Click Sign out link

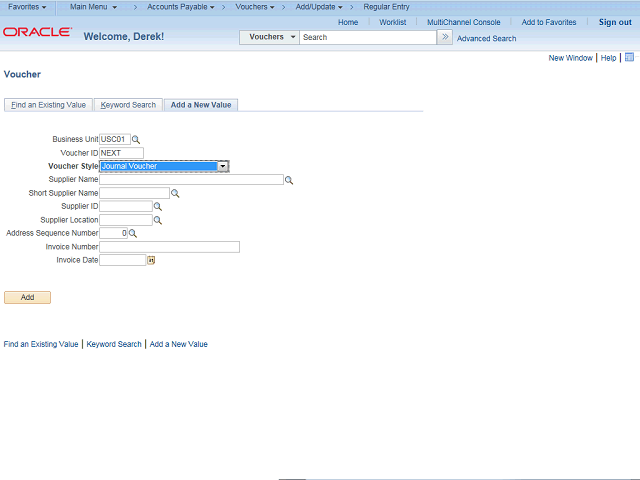click(615, 22)
